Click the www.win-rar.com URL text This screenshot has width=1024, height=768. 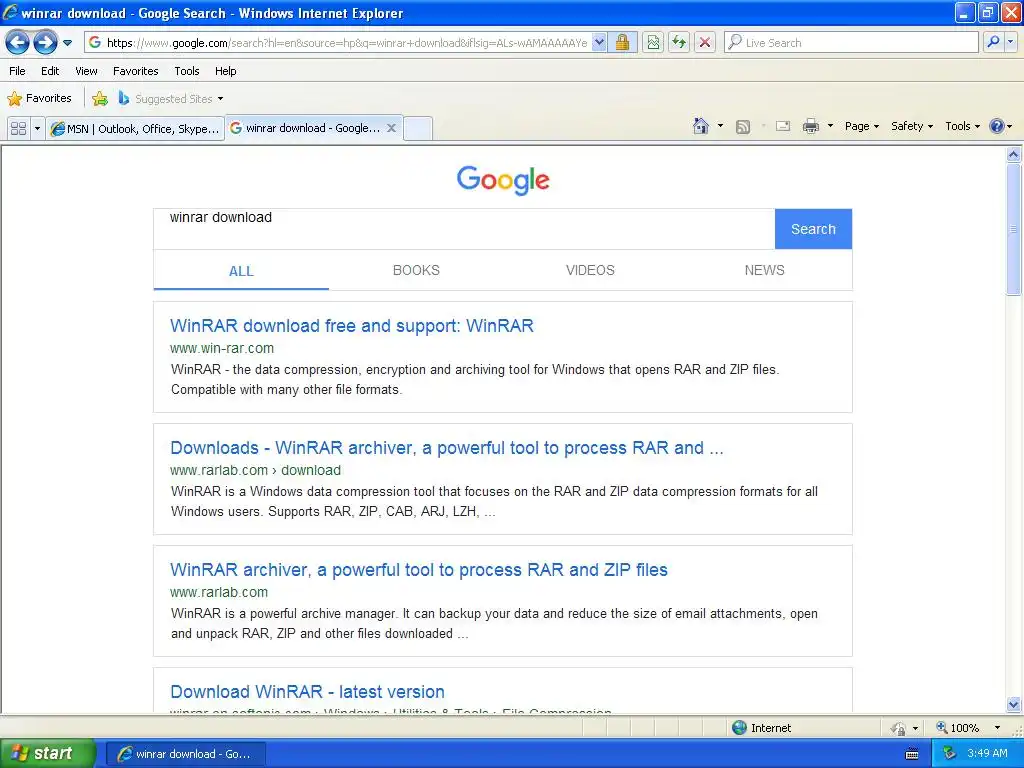pyautogui.click(x=222, y=348)
